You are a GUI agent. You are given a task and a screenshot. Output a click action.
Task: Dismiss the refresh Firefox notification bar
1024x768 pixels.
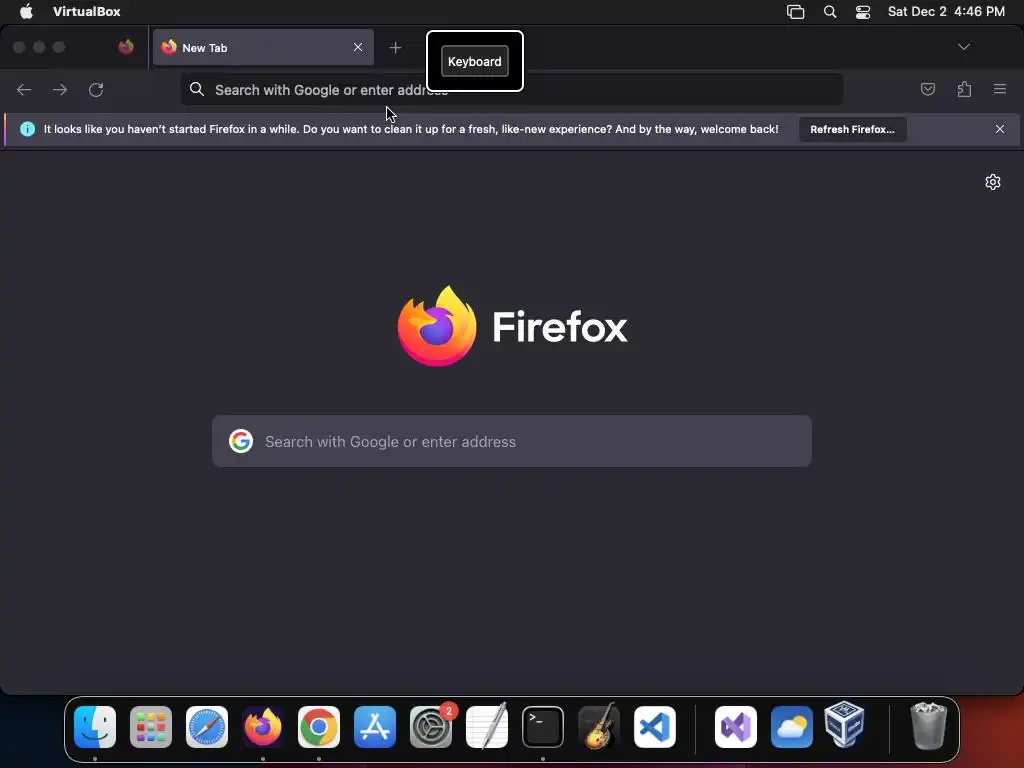pyautogui.click(x=1000, y=129)
